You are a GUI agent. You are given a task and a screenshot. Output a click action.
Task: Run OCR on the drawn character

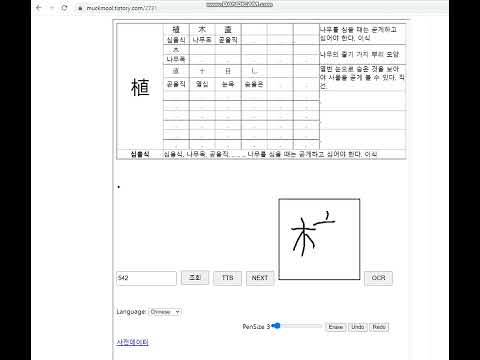(378, 278)
